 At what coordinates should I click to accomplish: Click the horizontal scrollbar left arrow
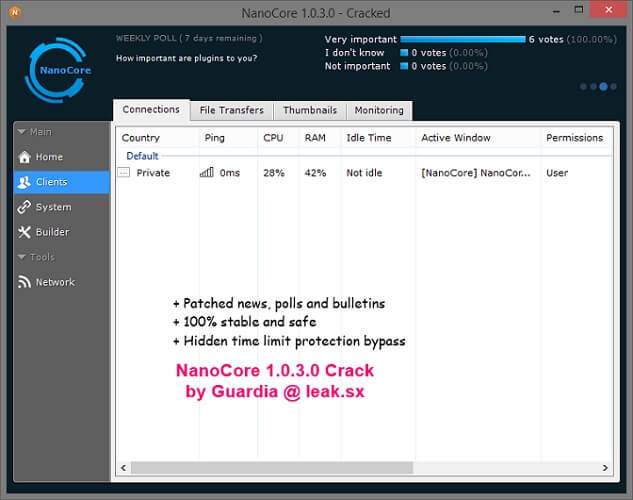coord(124,468)
